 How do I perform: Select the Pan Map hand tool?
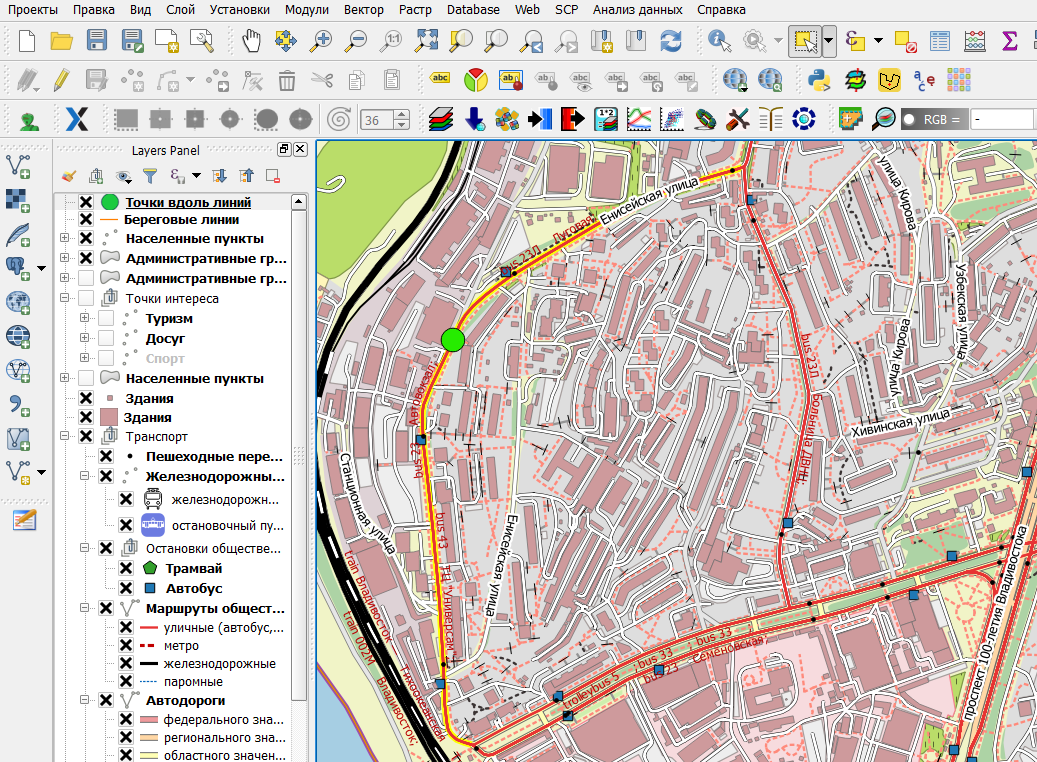251,41
